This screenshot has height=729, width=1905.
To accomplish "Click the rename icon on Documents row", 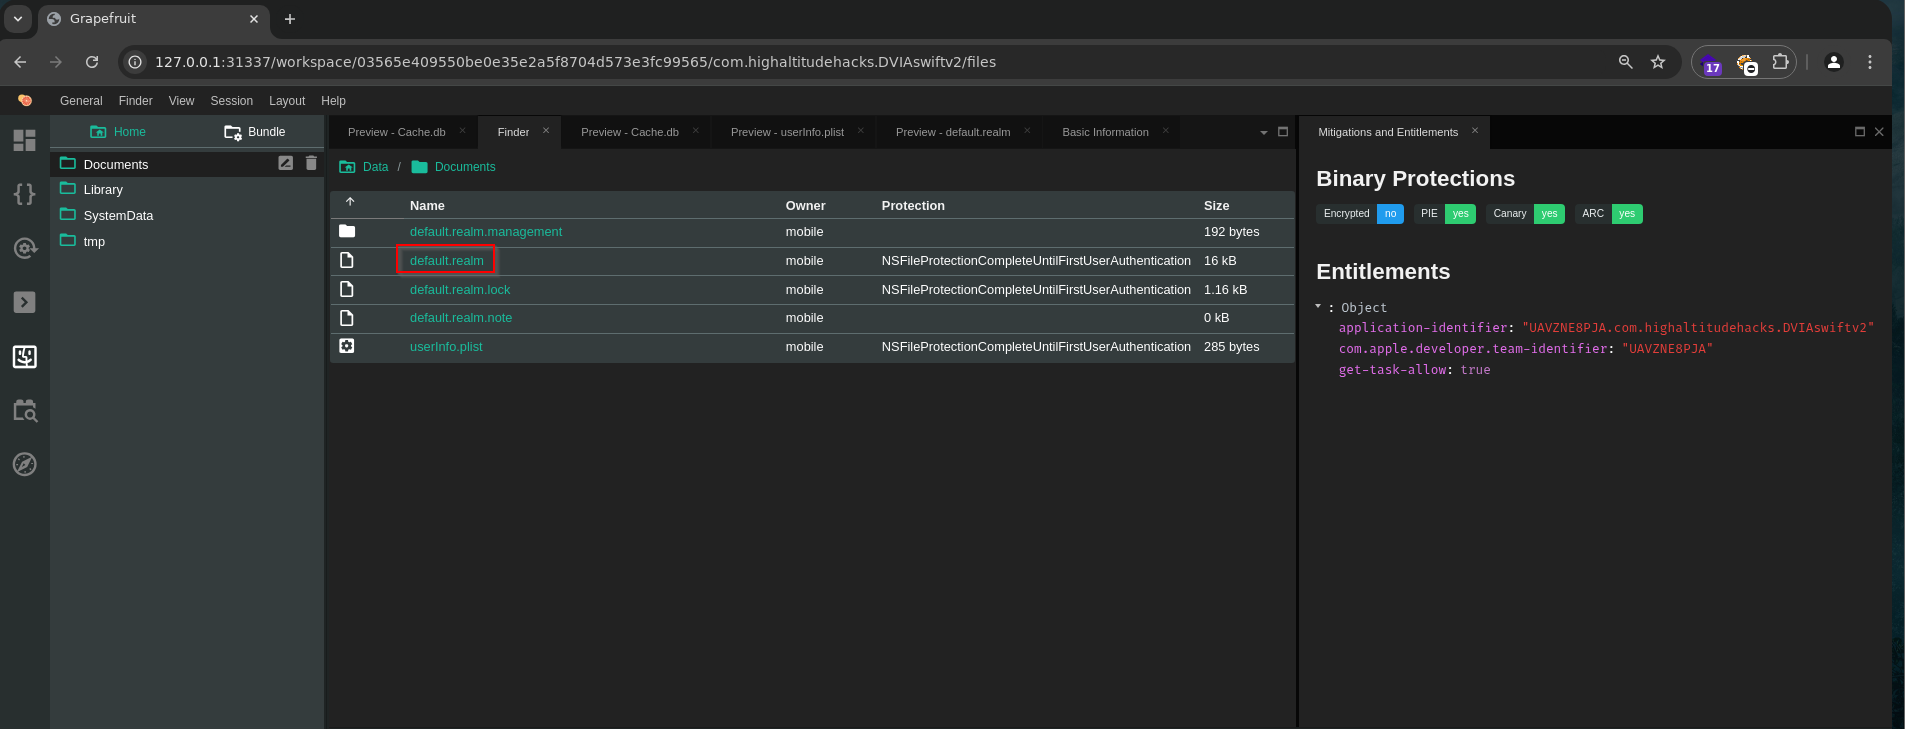I will [x=285, y=163].
